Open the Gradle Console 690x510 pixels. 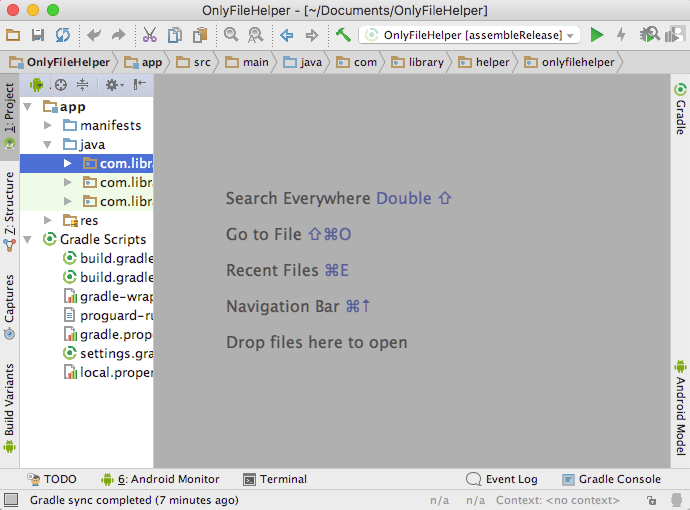(612, 479)
